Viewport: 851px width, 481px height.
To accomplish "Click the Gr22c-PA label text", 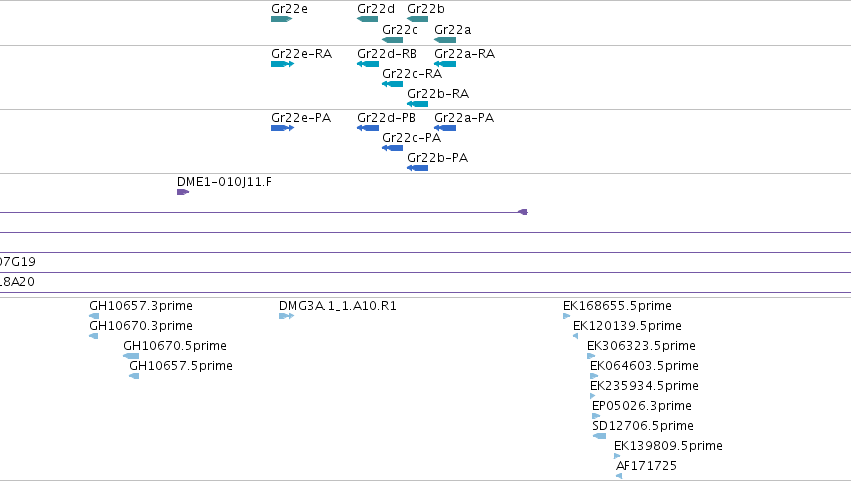I will point(411,138).
